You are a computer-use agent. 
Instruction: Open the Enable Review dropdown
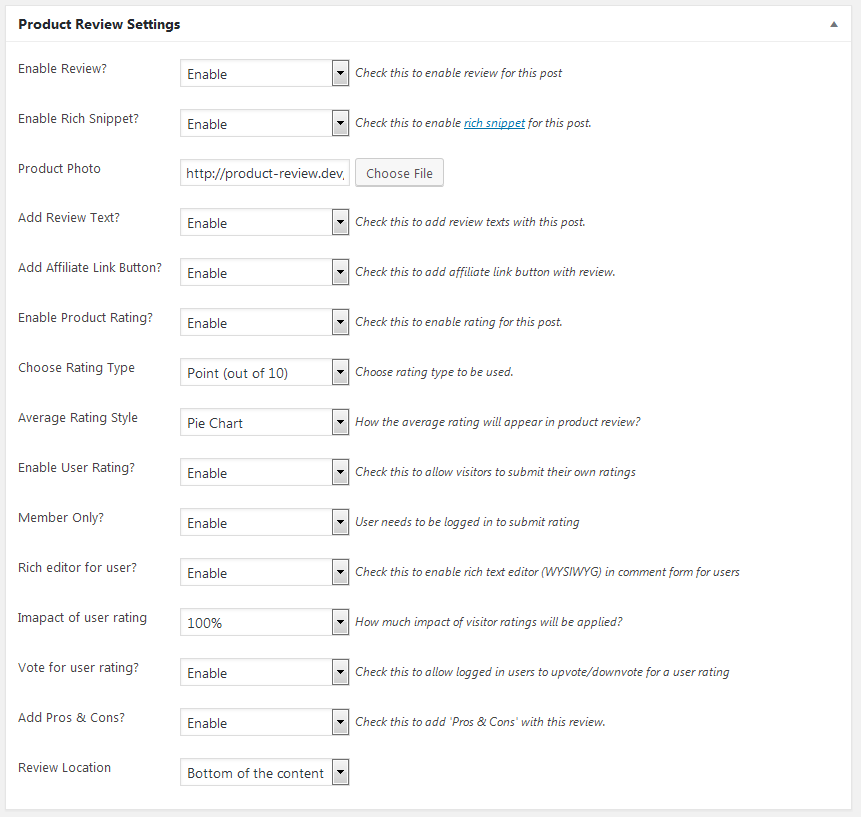264,74
